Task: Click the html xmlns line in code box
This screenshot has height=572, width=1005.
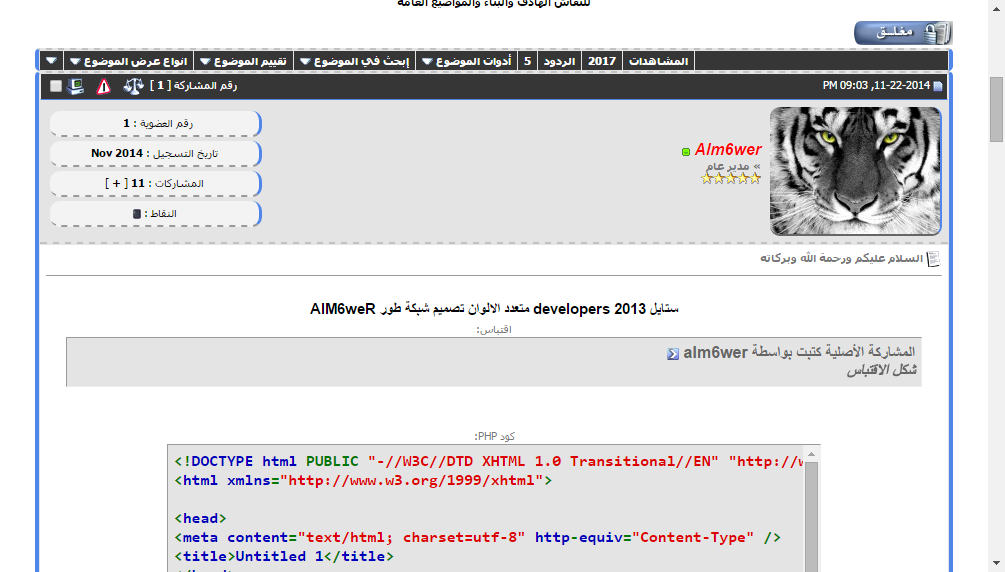Action: tap(363, 480)
